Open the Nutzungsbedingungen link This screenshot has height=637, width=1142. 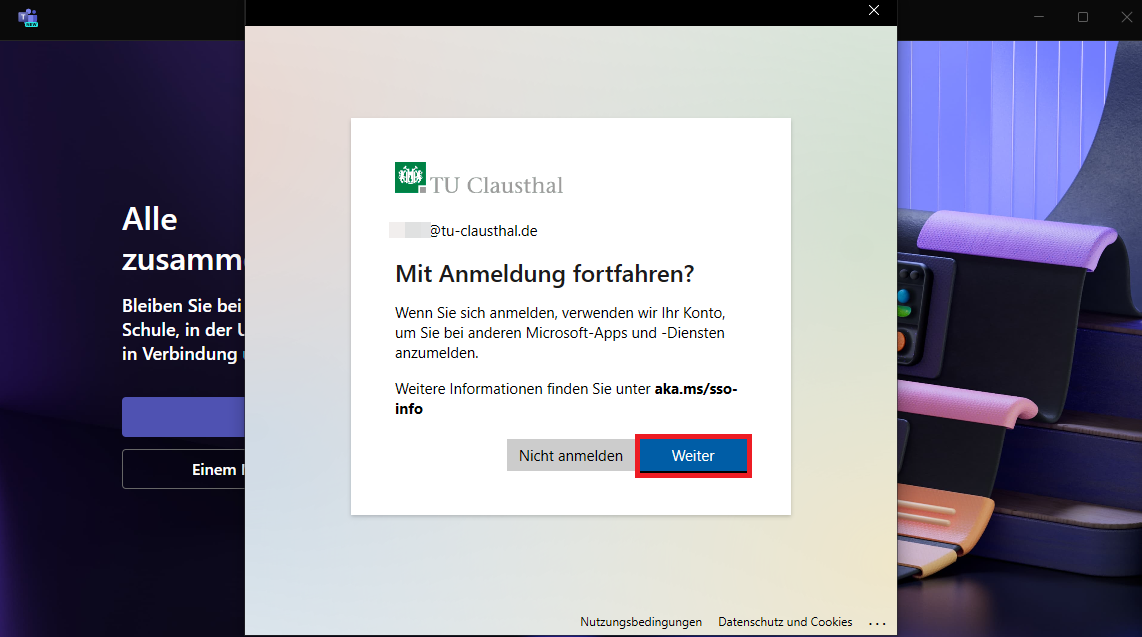coord(641,622)
